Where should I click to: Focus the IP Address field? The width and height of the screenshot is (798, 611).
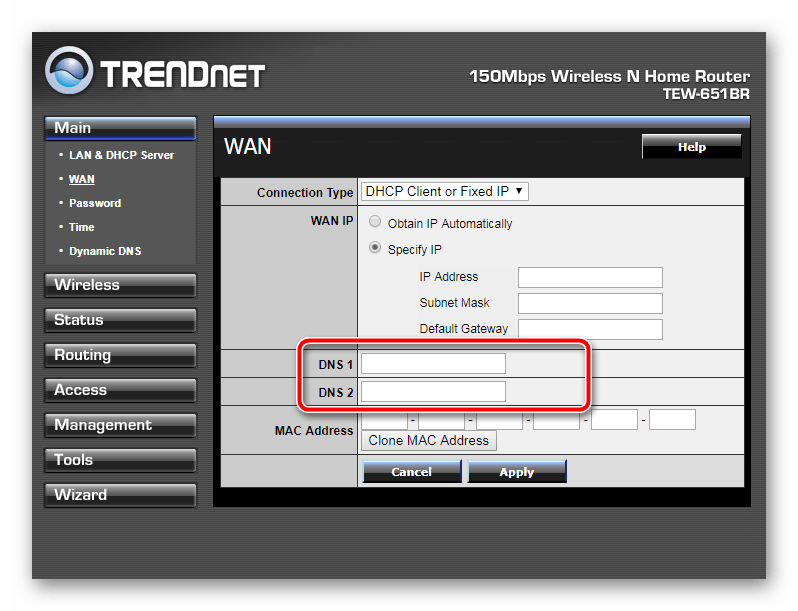[x=590, y=277]
